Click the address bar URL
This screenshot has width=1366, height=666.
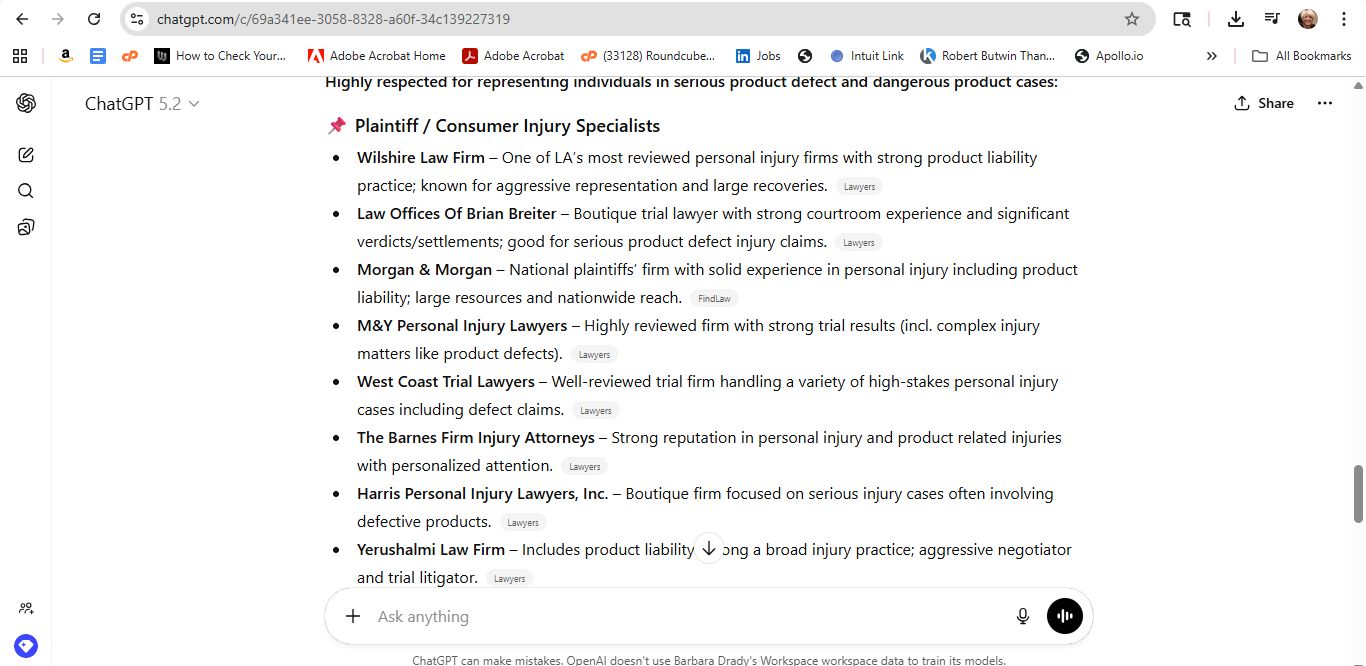point(333,19)
